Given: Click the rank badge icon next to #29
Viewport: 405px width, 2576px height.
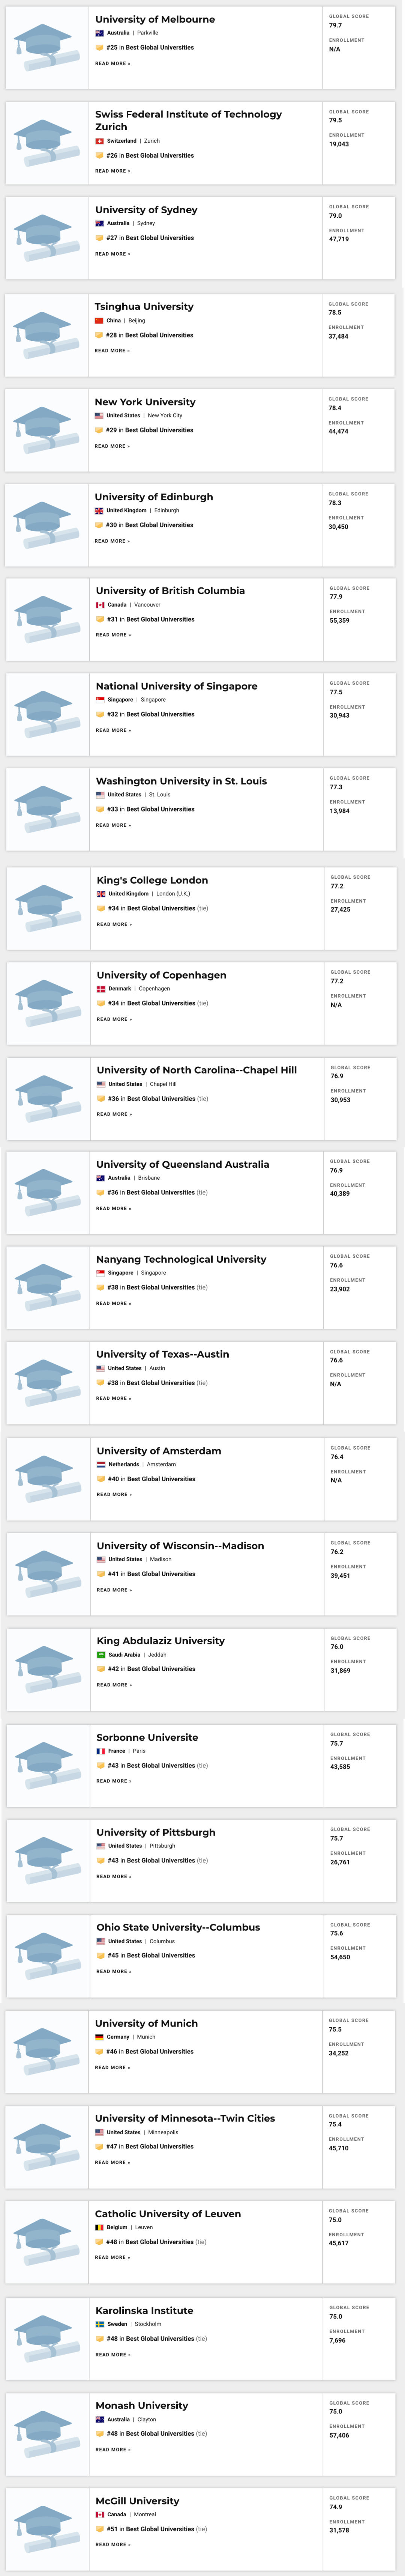Looking at the screenshot, I should click(99, 430).
